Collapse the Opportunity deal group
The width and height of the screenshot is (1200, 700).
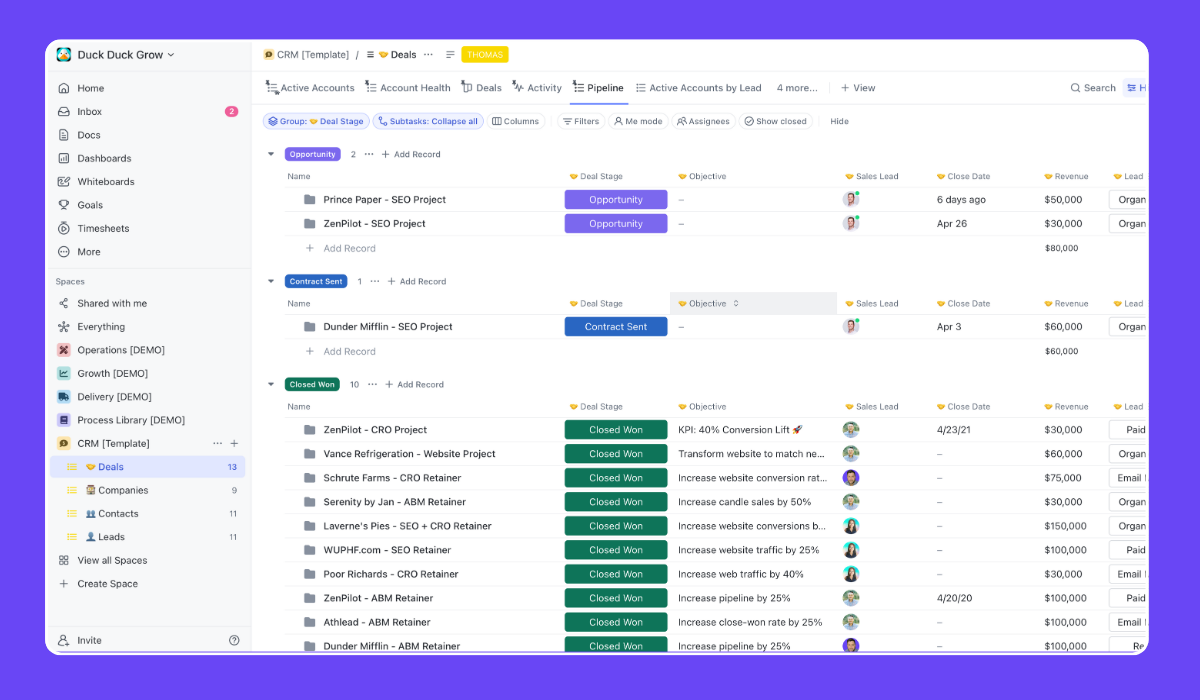(271, 154)
